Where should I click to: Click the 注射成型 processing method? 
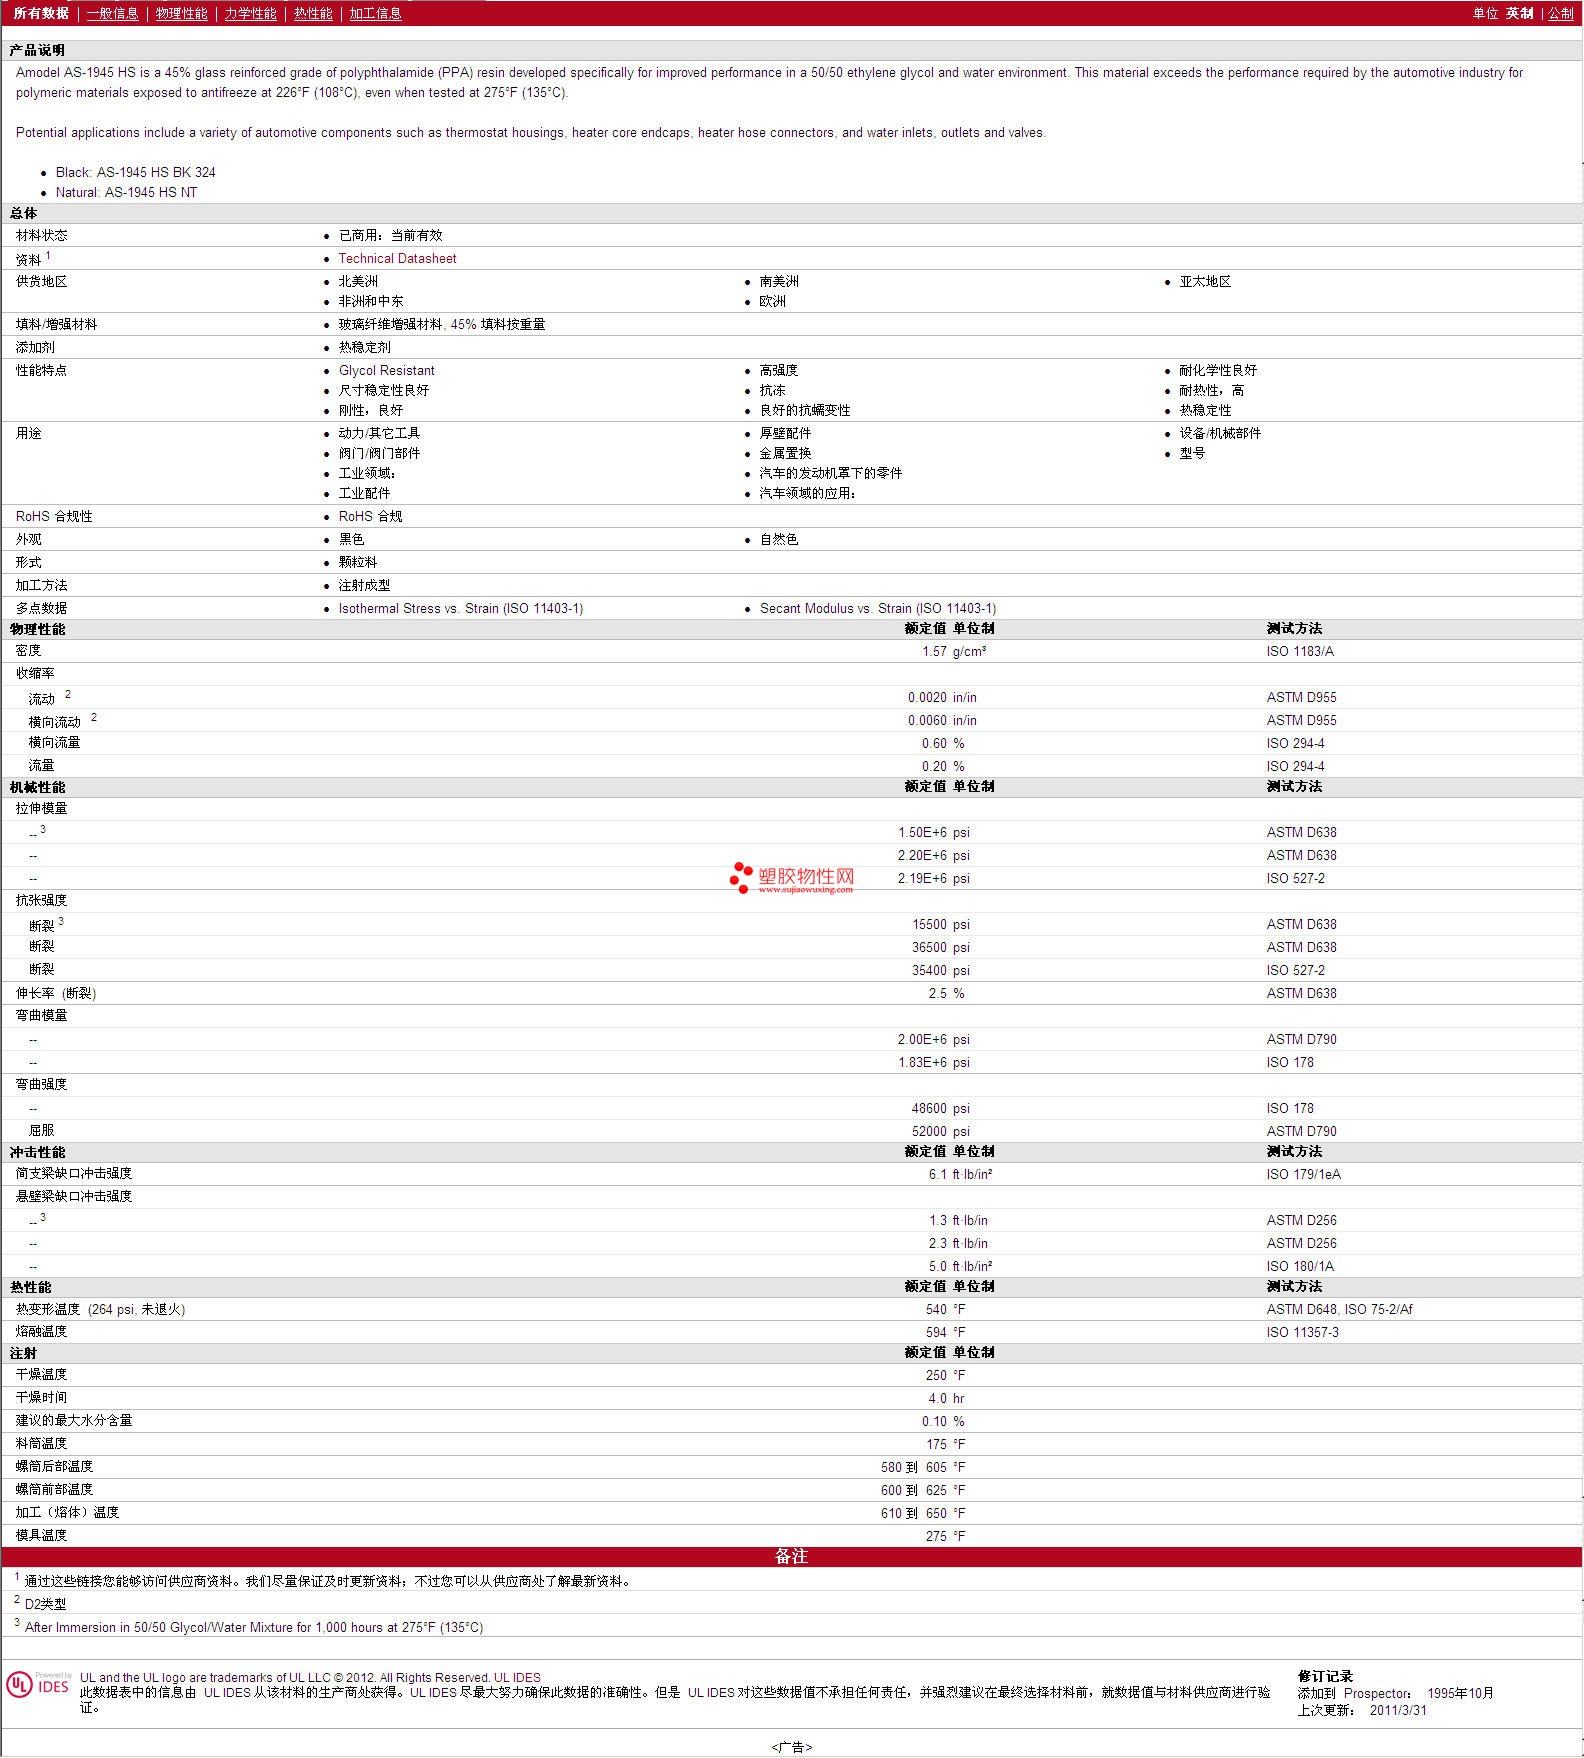click(x=364, y=585)
